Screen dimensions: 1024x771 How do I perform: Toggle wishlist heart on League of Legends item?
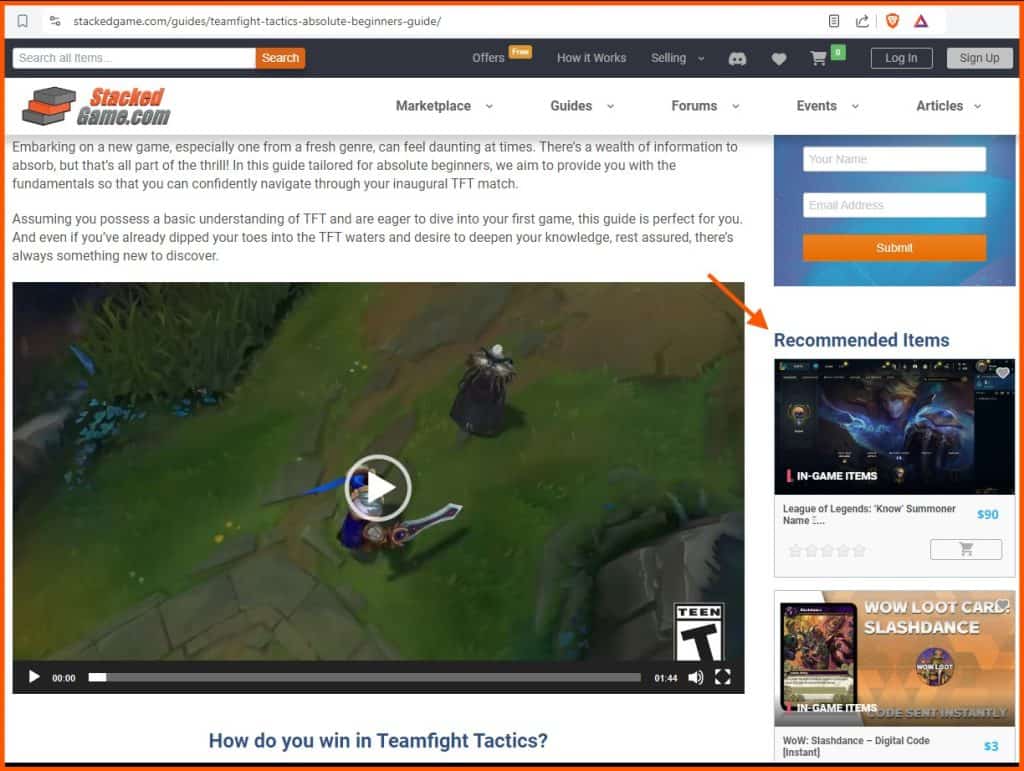click(1002, 373)
